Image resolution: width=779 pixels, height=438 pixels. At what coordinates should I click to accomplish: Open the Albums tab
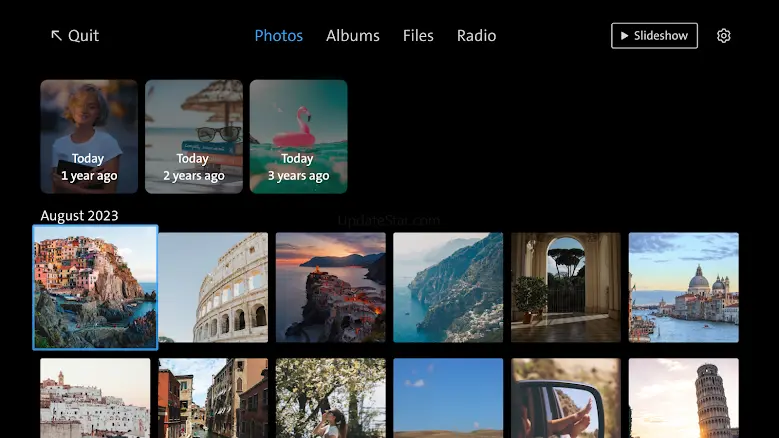click(x=353, y=36)
